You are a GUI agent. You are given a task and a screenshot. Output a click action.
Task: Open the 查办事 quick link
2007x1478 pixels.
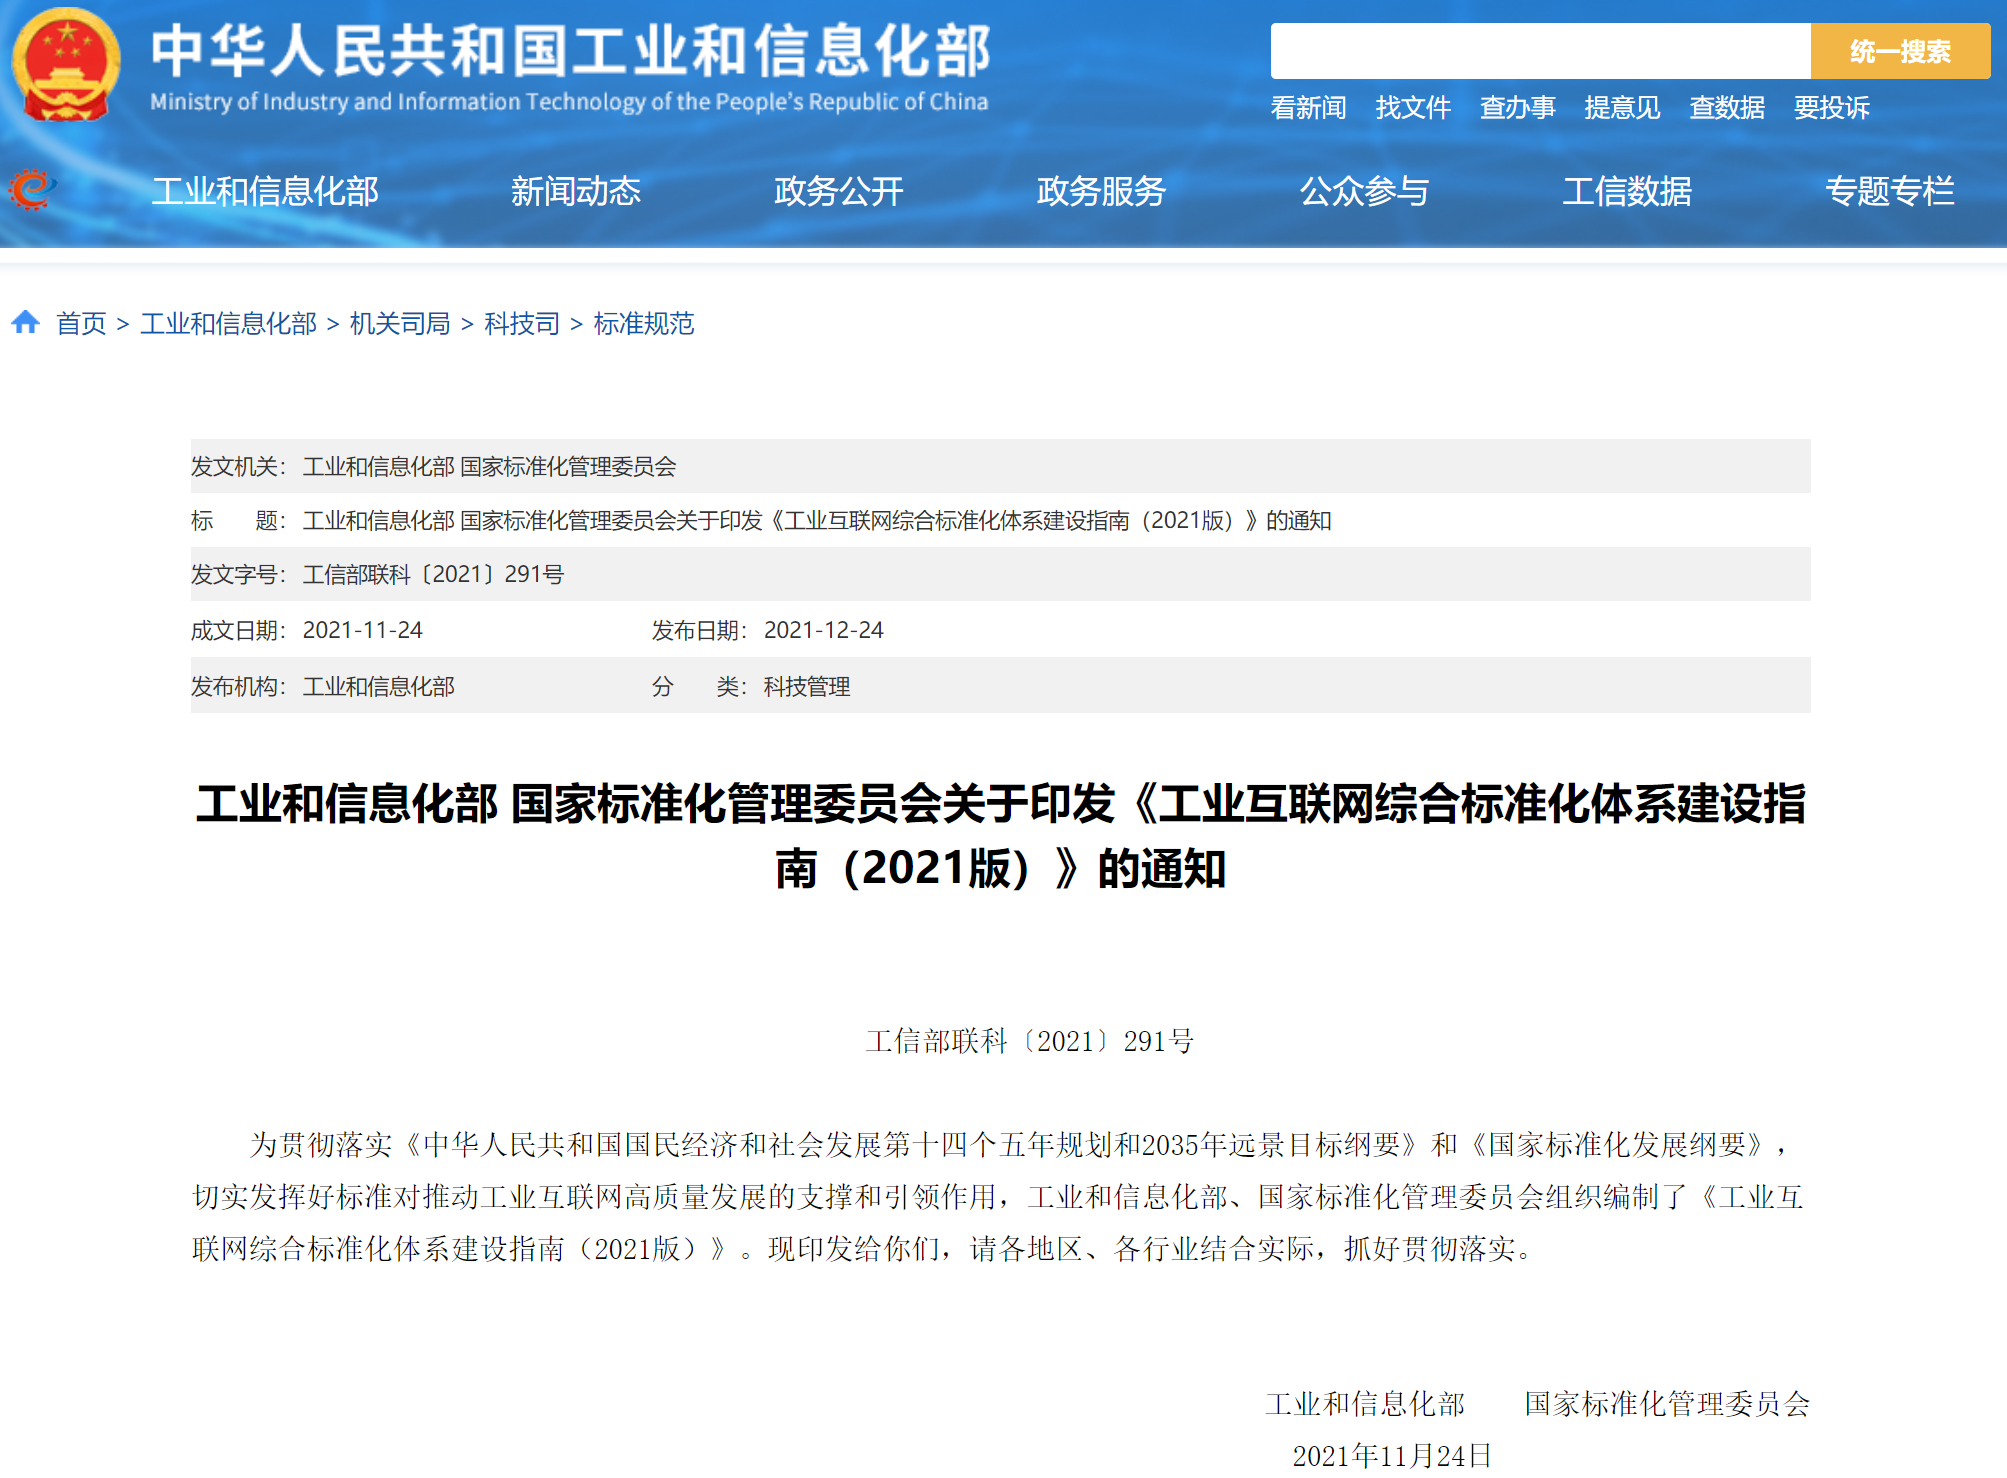tap(1517, 107)
